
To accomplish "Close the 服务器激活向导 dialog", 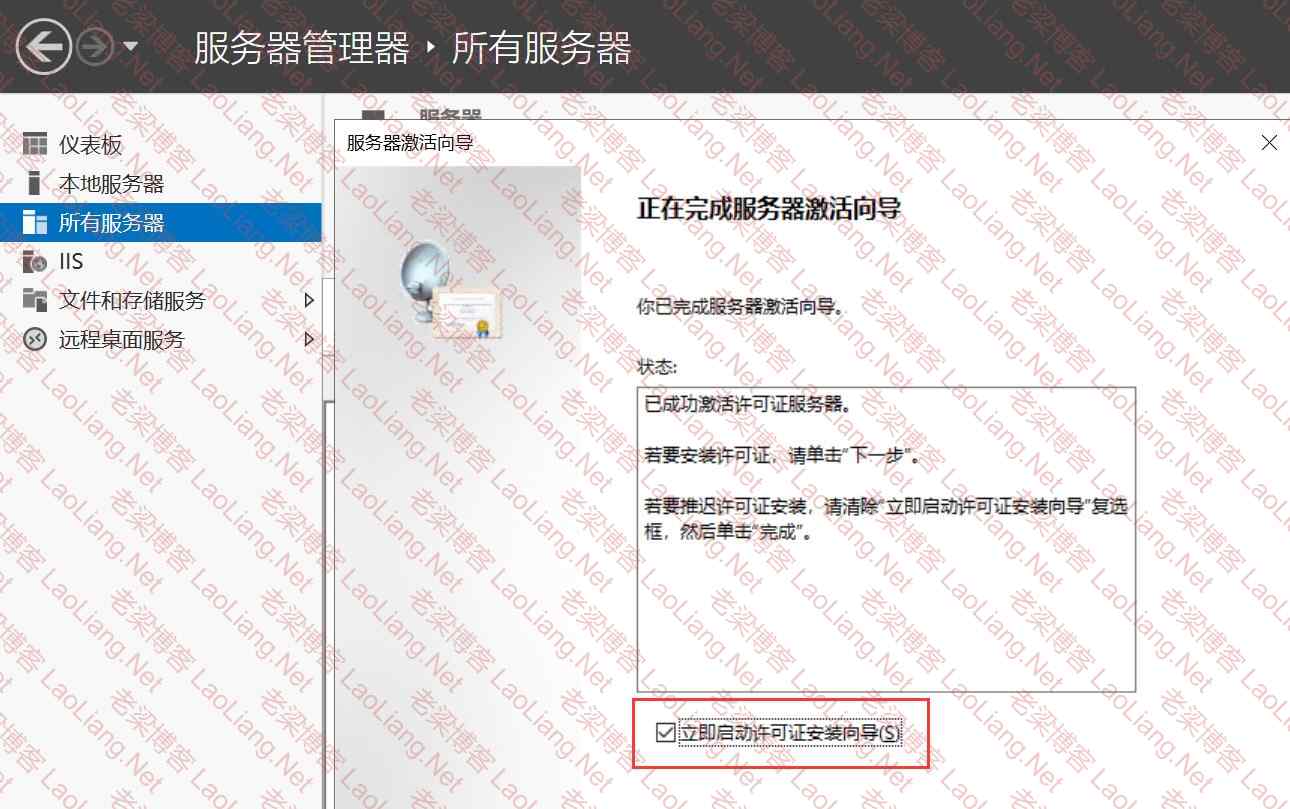I will (1269, 143).
